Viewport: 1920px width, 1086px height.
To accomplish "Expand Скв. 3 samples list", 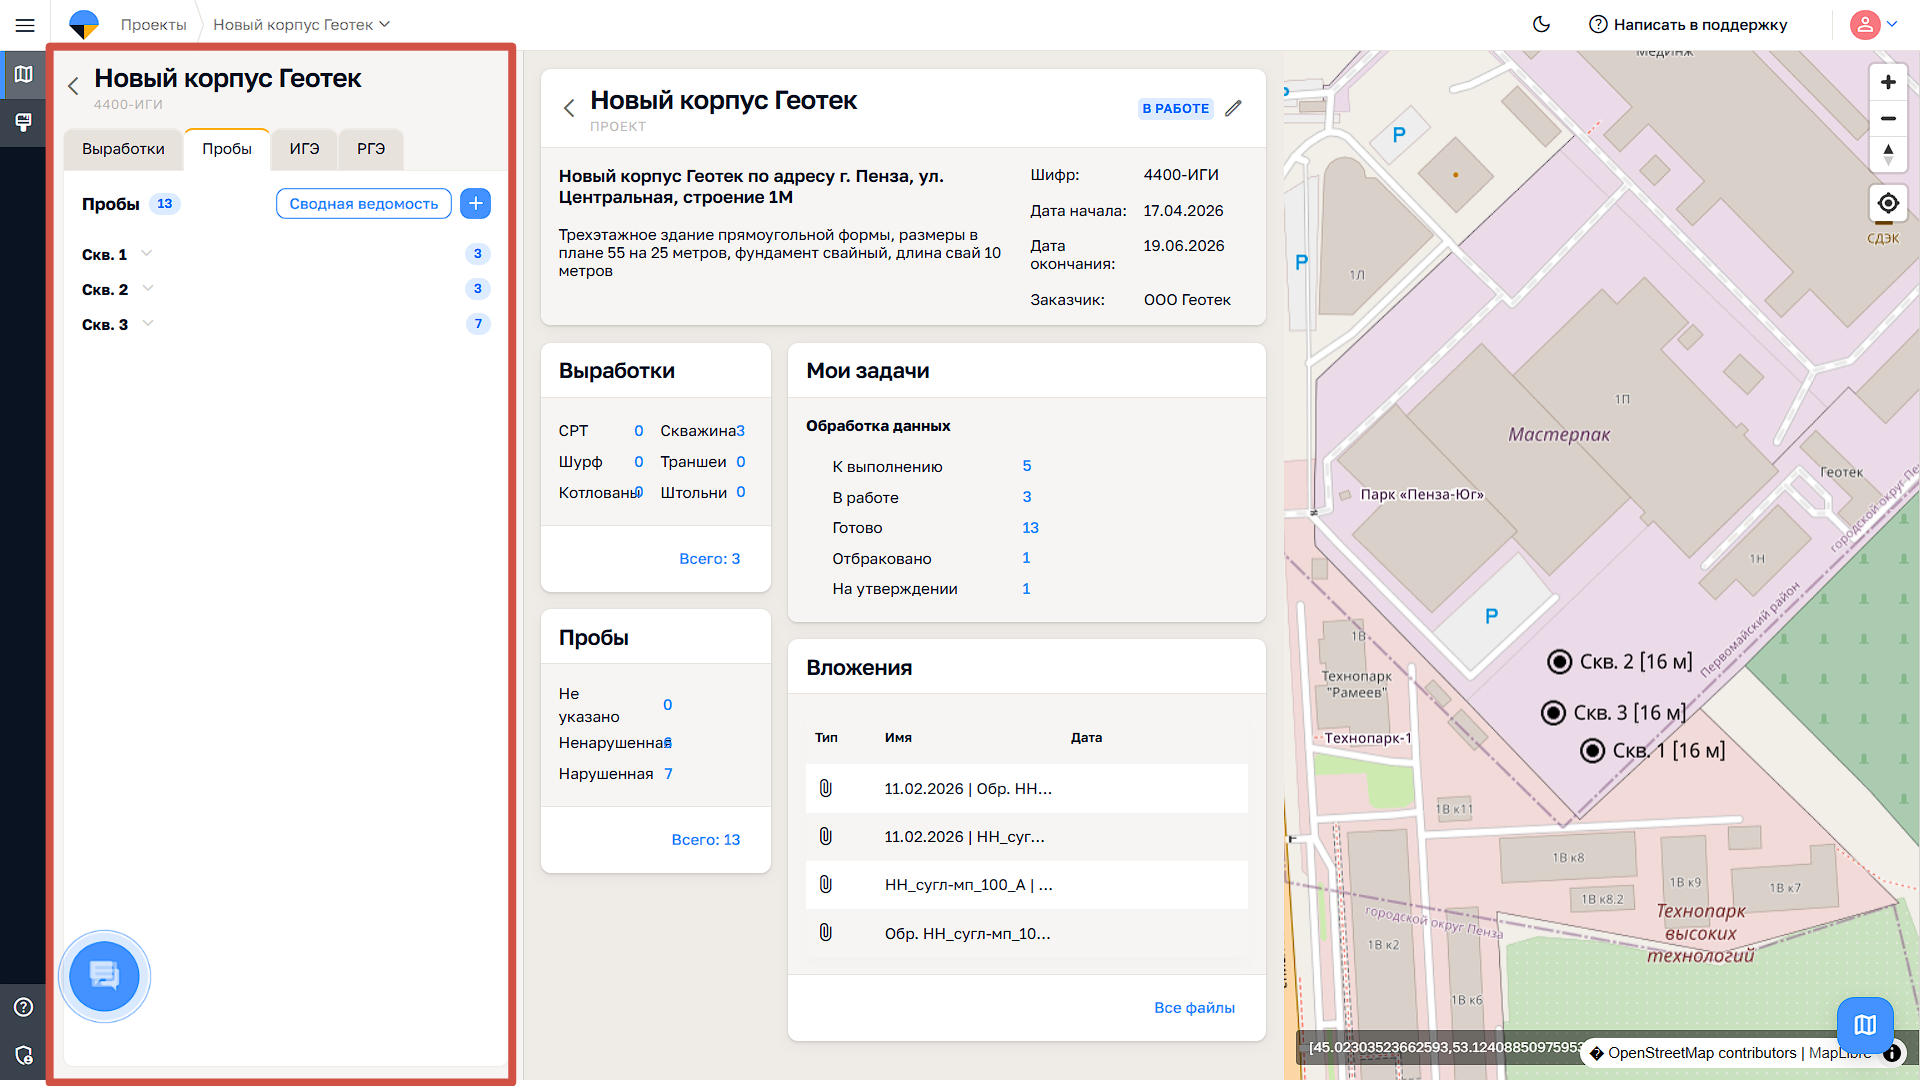I will [x=148, y=324].
